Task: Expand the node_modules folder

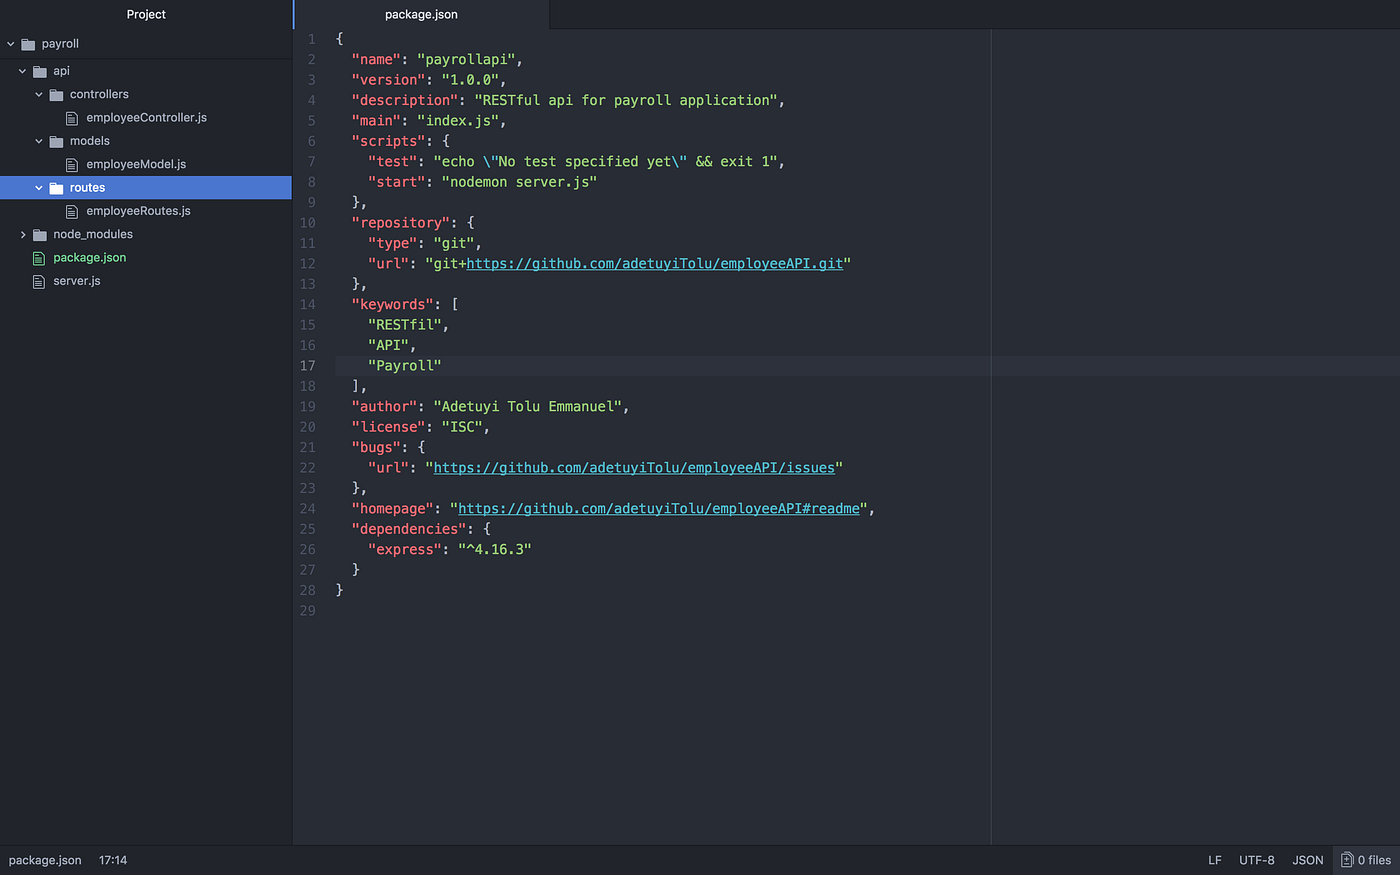Action: coord(23,234)
